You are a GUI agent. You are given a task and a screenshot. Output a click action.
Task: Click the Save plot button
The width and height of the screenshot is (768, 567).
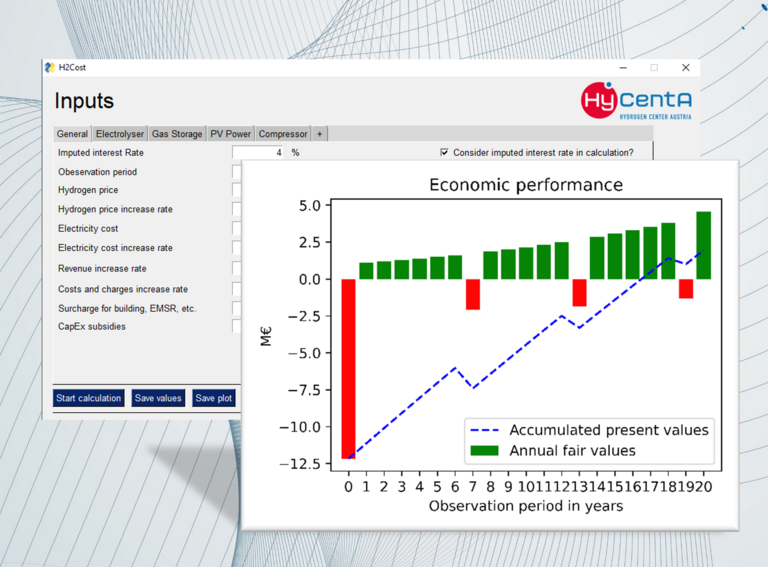[213, 398]
